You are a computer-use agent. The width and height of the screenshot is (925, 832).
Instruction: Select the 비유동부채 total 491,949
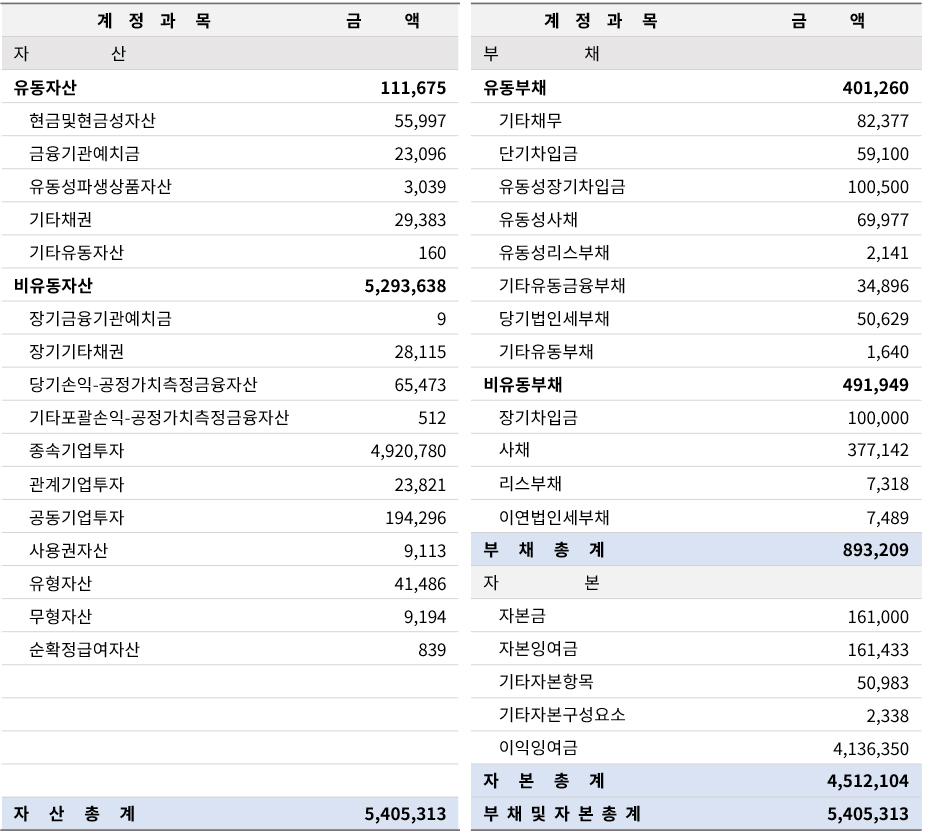(877, 385)
